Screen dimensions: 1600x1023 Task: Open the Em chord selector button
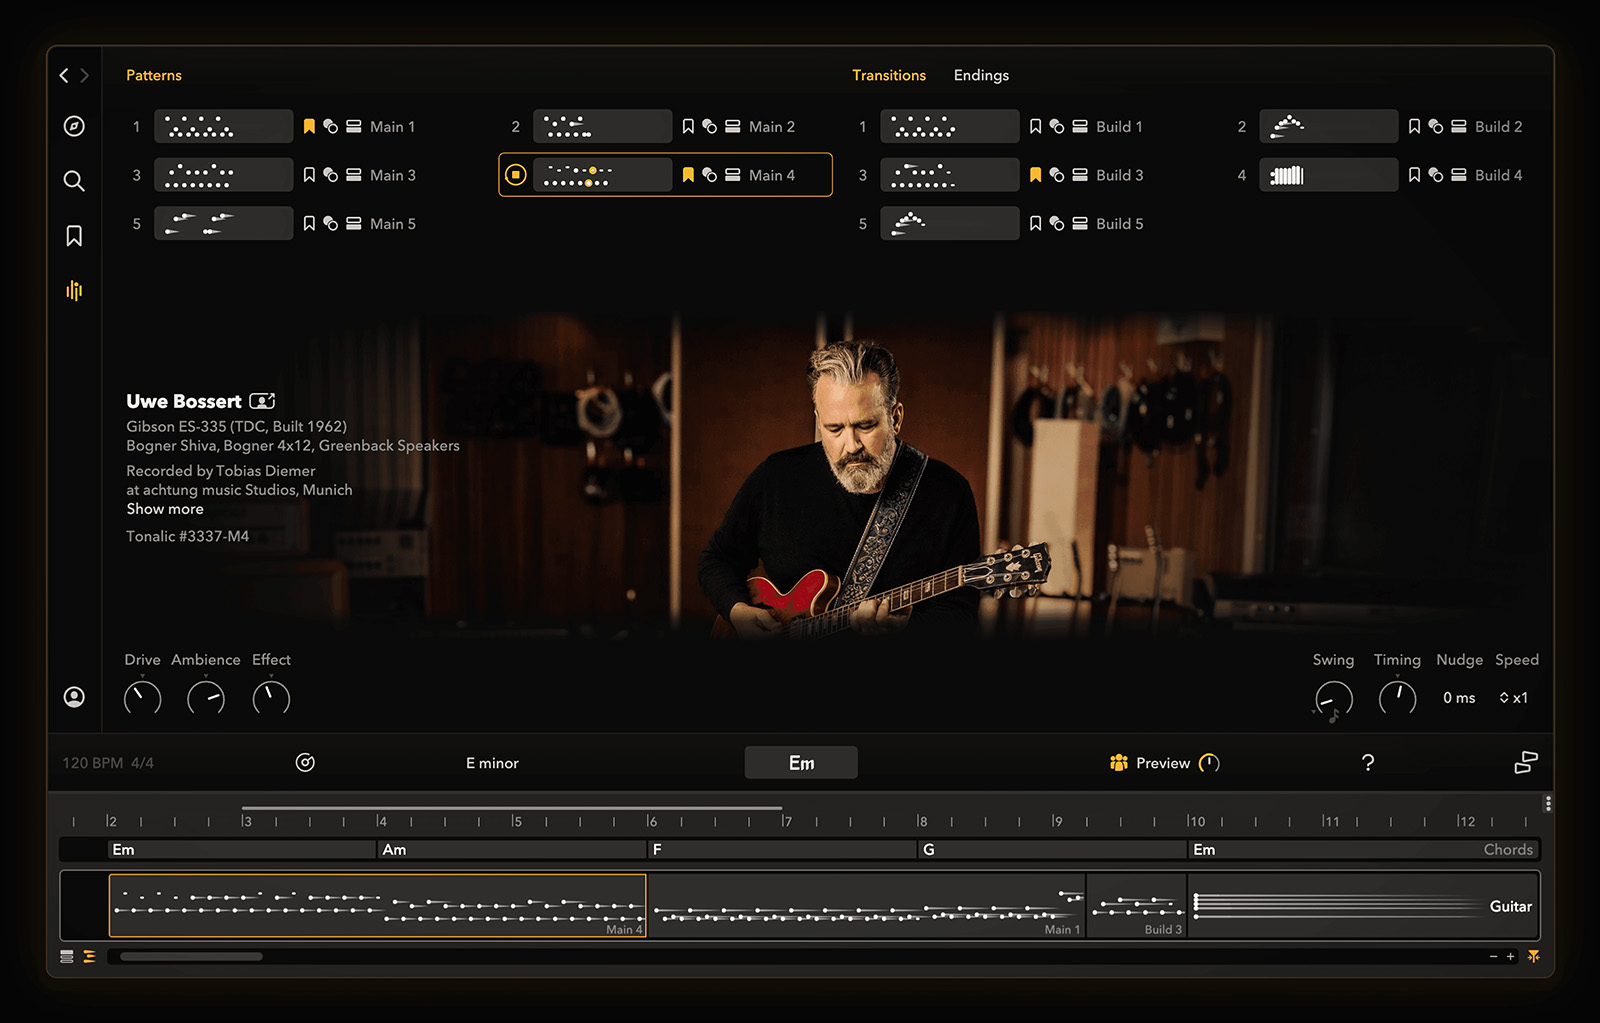coord(801,763)
